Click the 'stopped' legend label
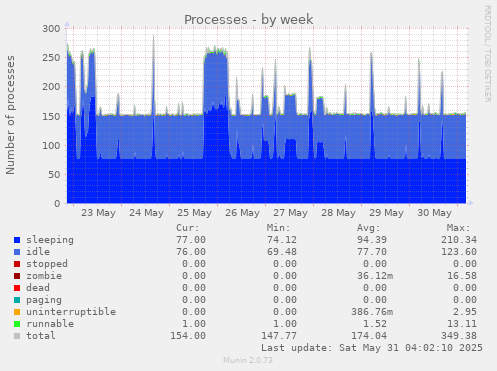 47,264
